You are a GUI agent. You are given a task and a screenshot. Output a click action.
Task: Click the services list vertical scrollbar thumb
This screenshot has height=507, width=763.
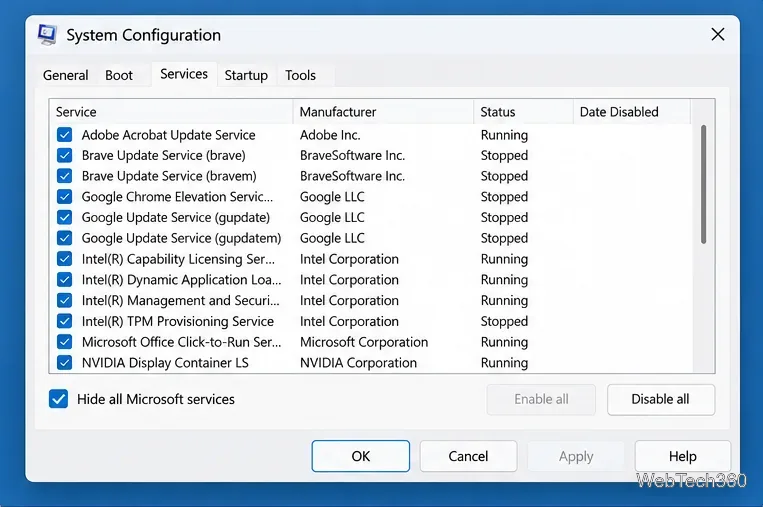click(x=703, y=184)
